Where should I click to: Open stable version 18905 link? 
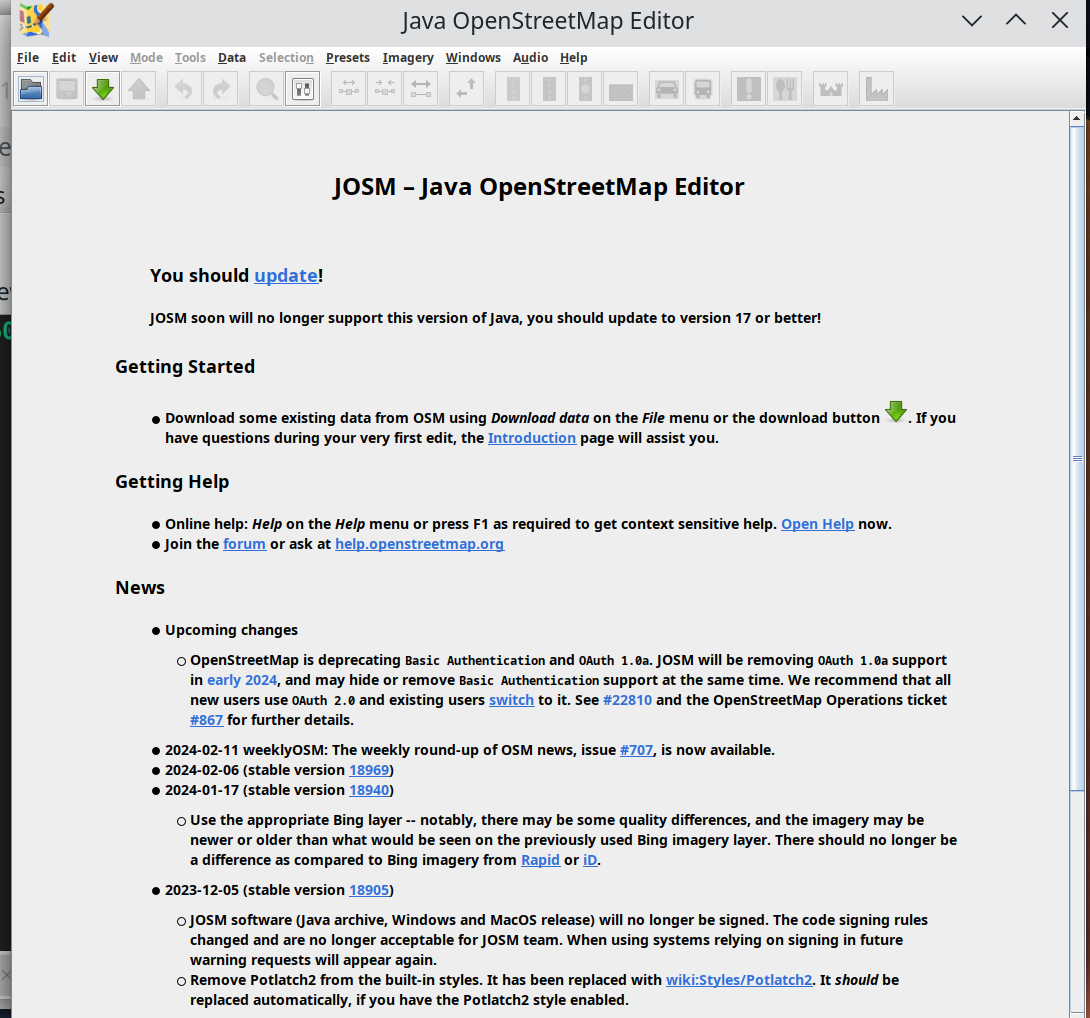[369, 891]
